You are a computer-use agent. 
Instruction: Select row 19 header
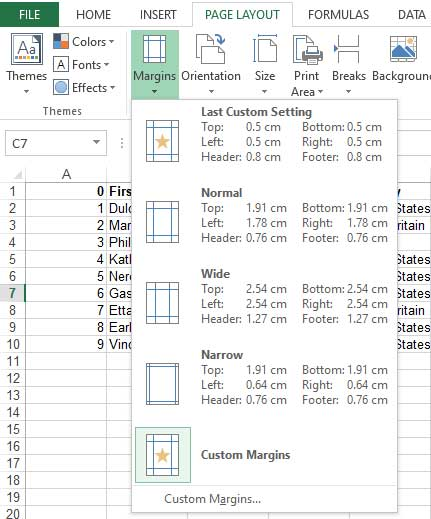coord(13,497)
